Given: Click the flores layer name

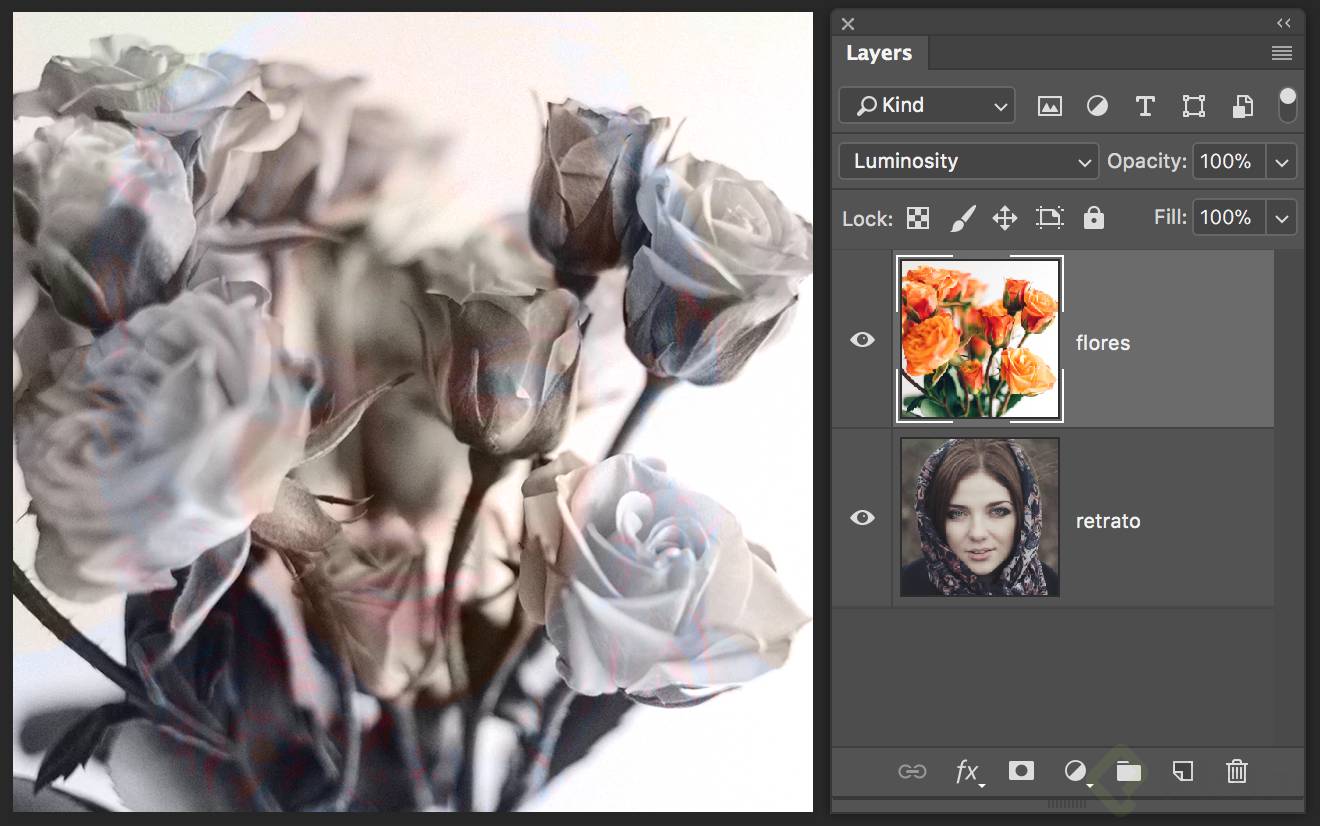Looking at the screenshot, I should coord(1103,343).
